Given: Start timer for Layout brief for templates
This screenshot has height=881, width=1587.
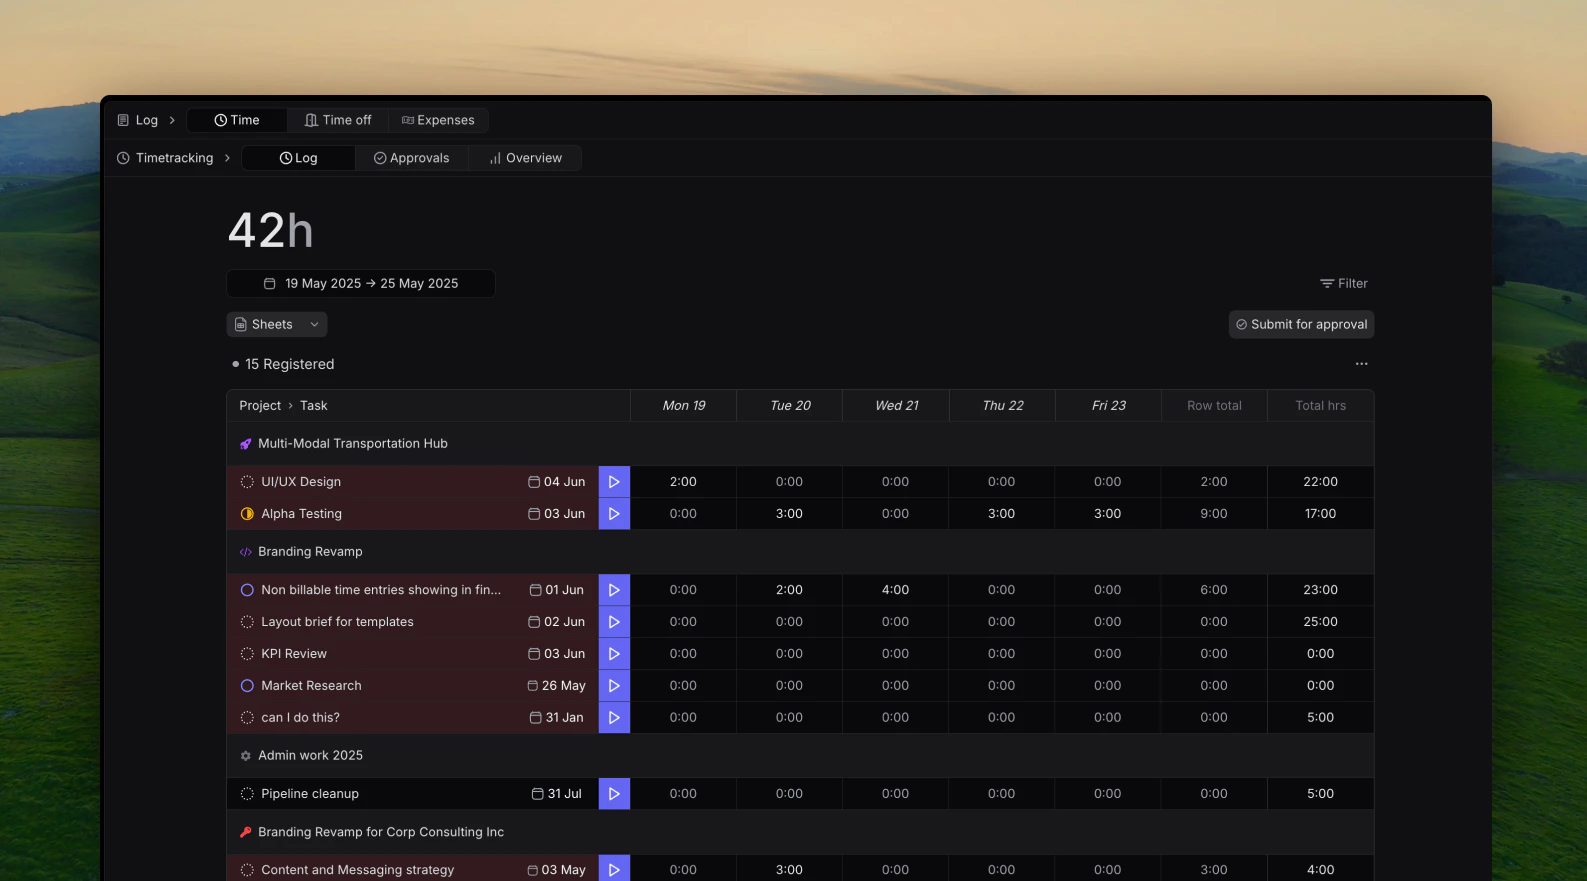Looking at the screenshot, I should pos(614,622).
